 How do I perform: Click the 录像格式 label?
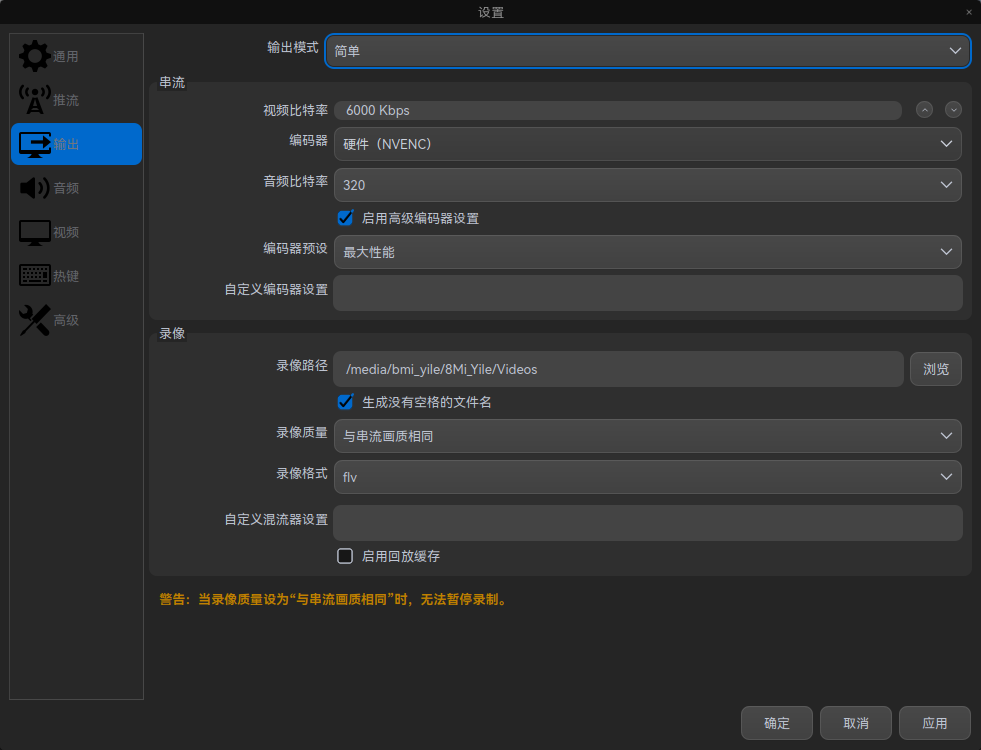pos(302,474)
